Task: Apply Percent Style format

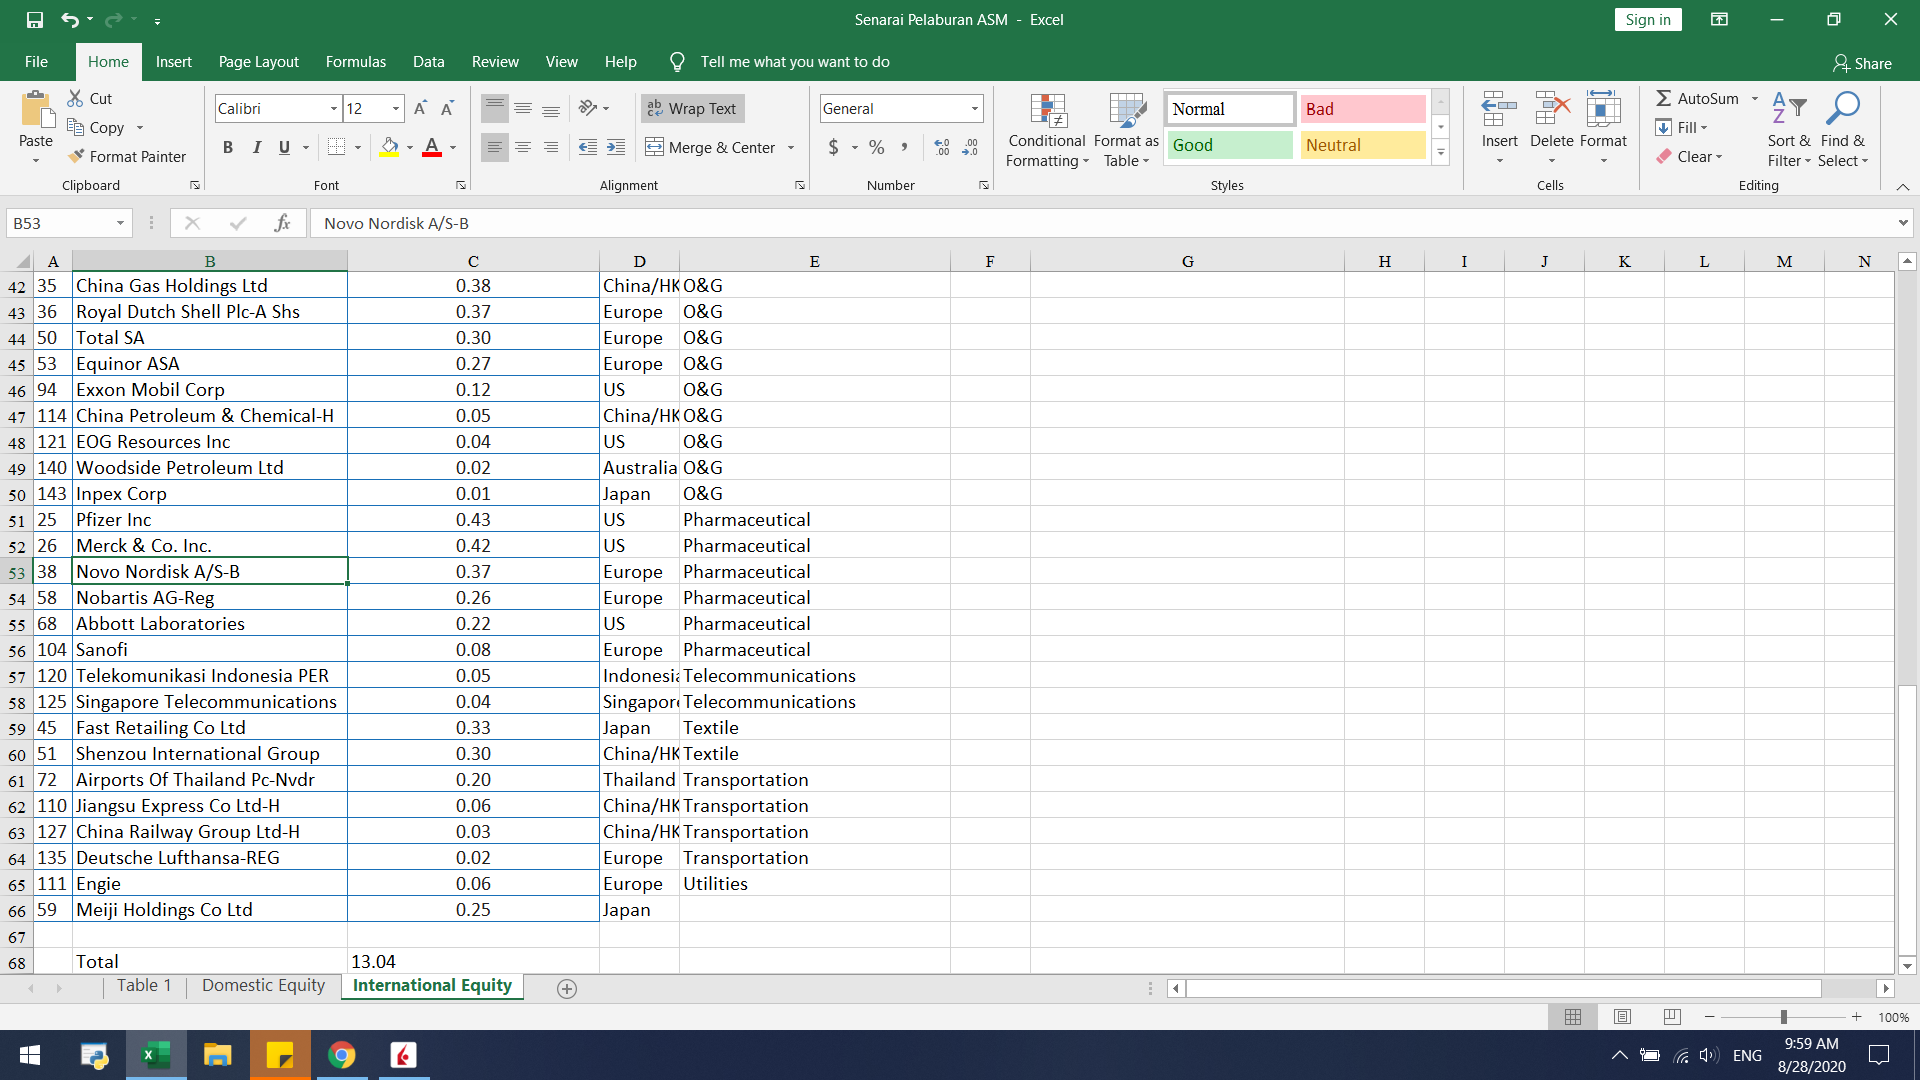Action: 877,147
